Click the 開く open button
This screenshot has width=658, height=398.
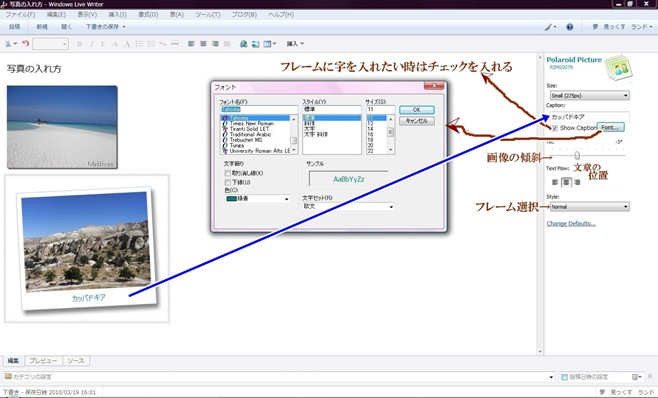(66, 27)
